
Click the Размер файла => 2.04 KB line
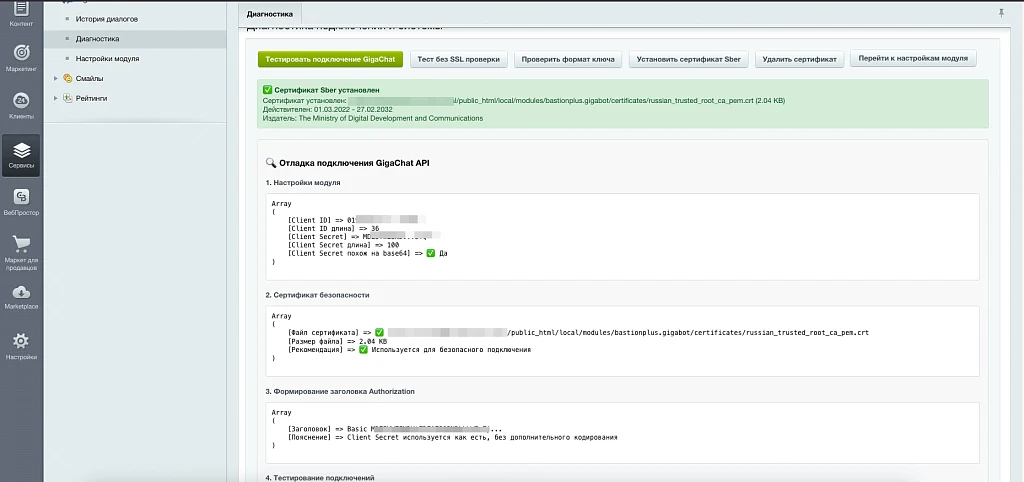point(337,342)
